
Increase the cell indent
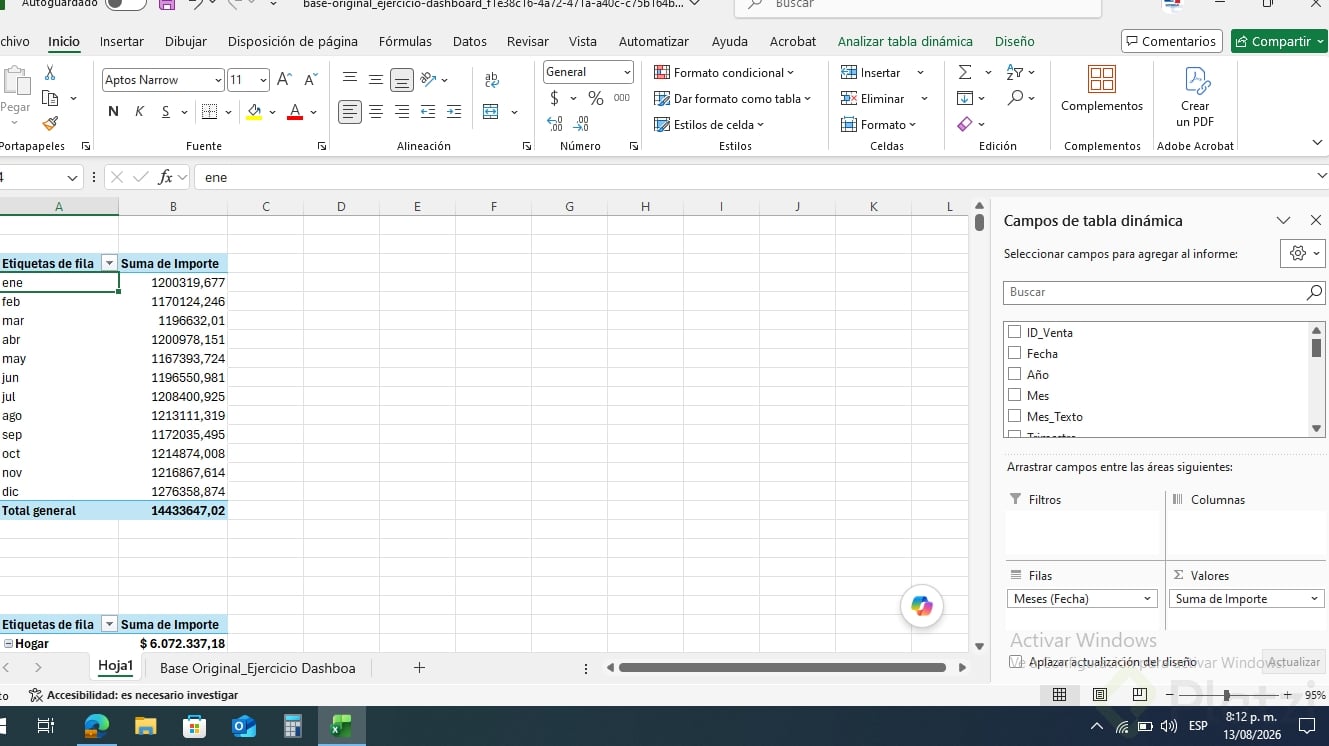tap(454, 112)
